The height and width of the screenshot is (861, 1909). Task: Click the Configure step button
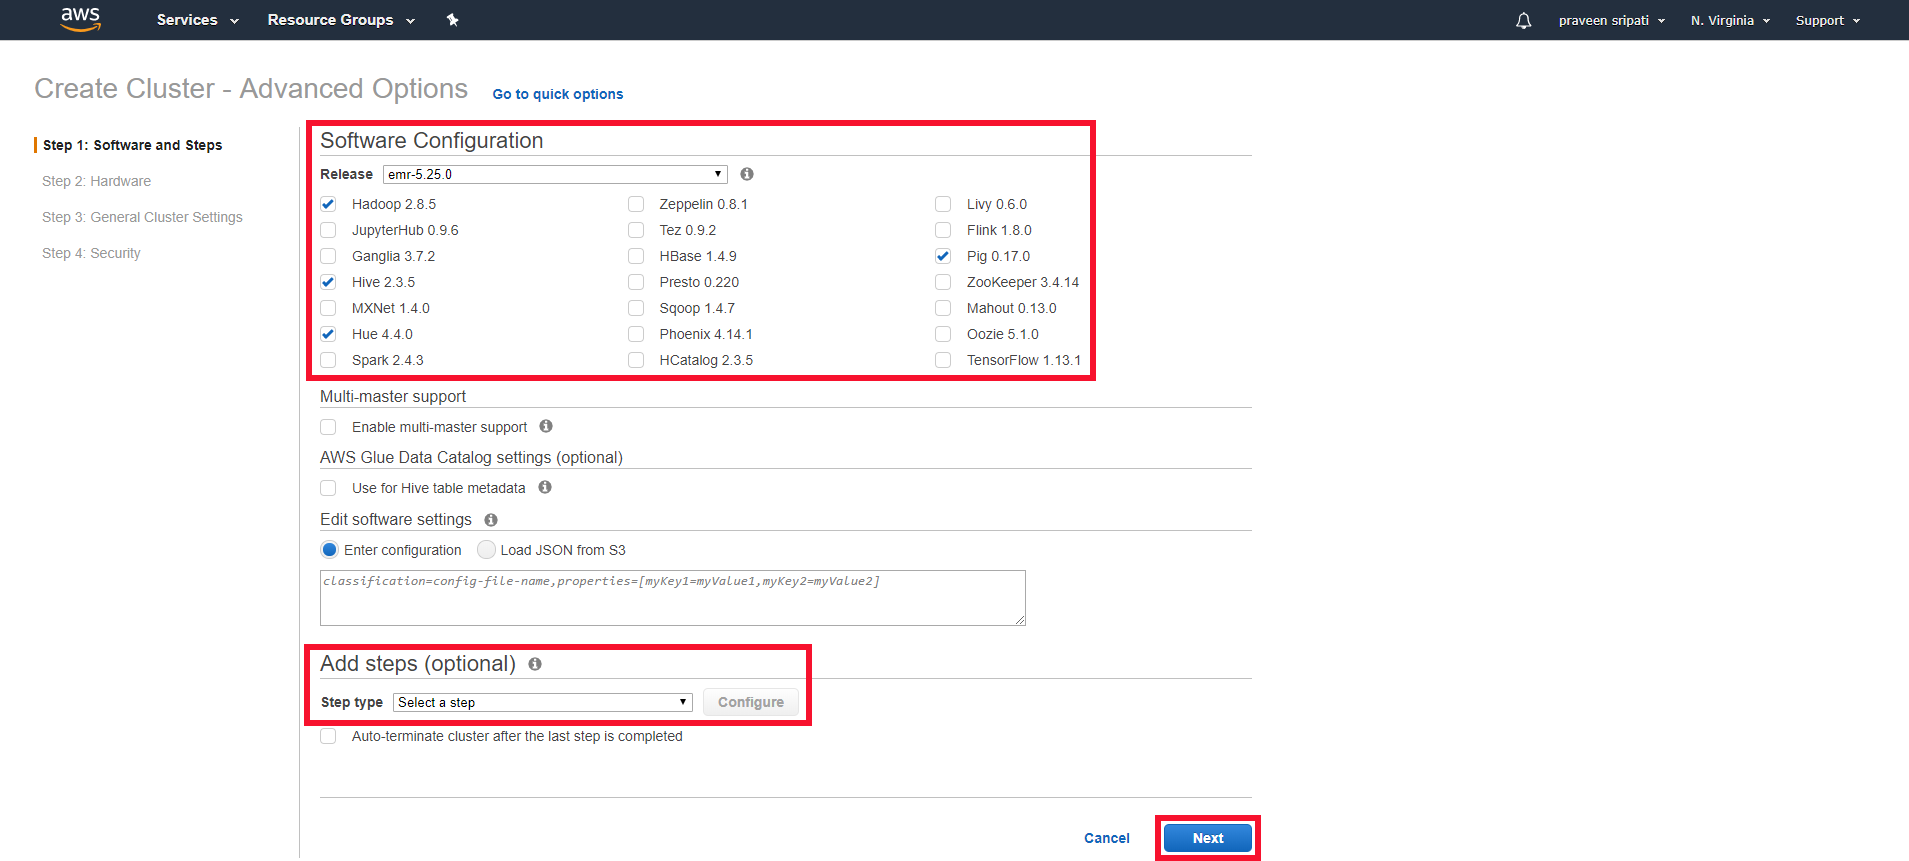pos(751,702)
